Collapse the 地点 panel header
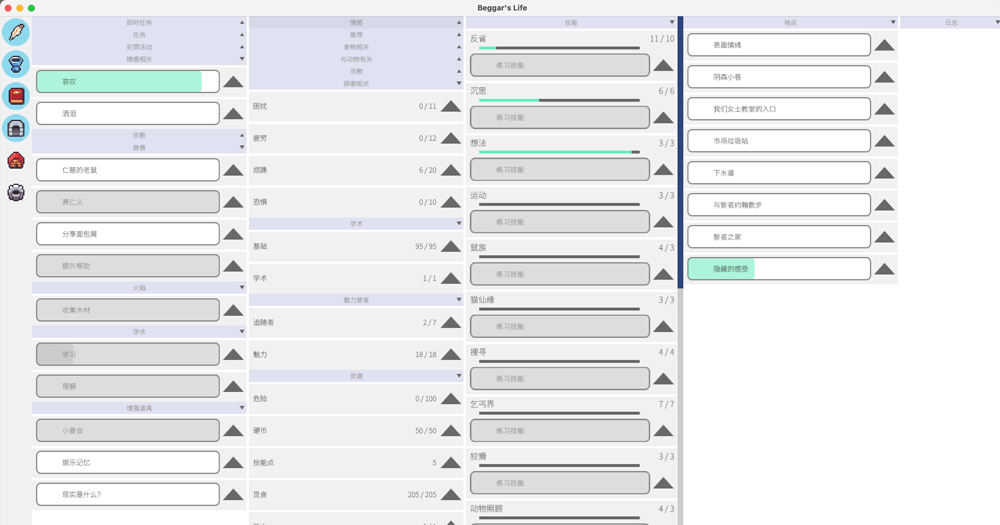The height and width of the screenshot is (525, 1000). point(791,22)
